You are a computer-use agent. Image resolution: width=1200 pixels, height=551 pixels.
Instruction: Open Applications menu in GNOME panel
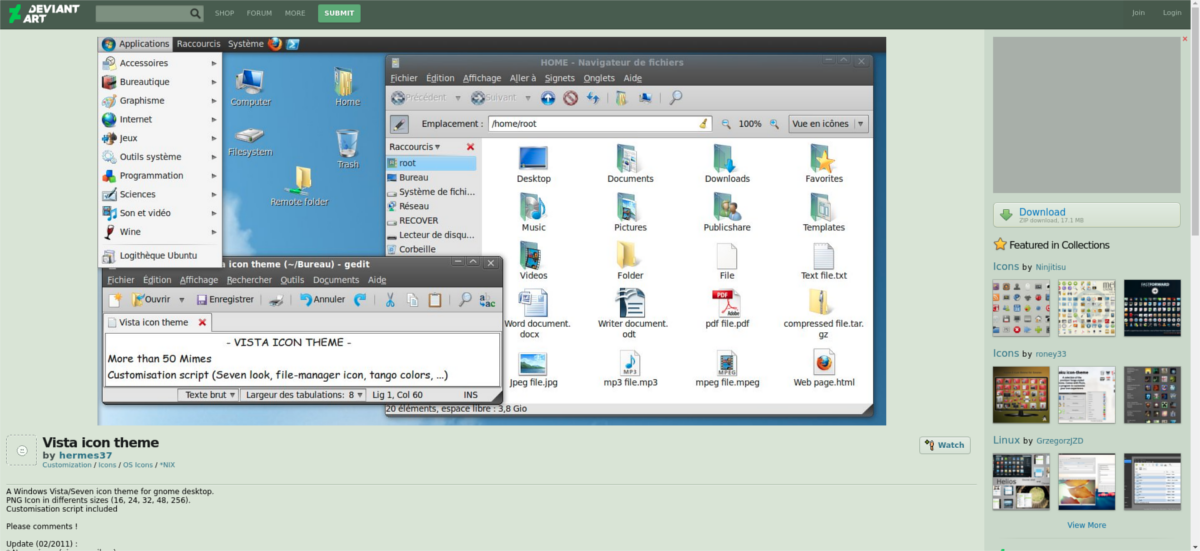(136, 44)
